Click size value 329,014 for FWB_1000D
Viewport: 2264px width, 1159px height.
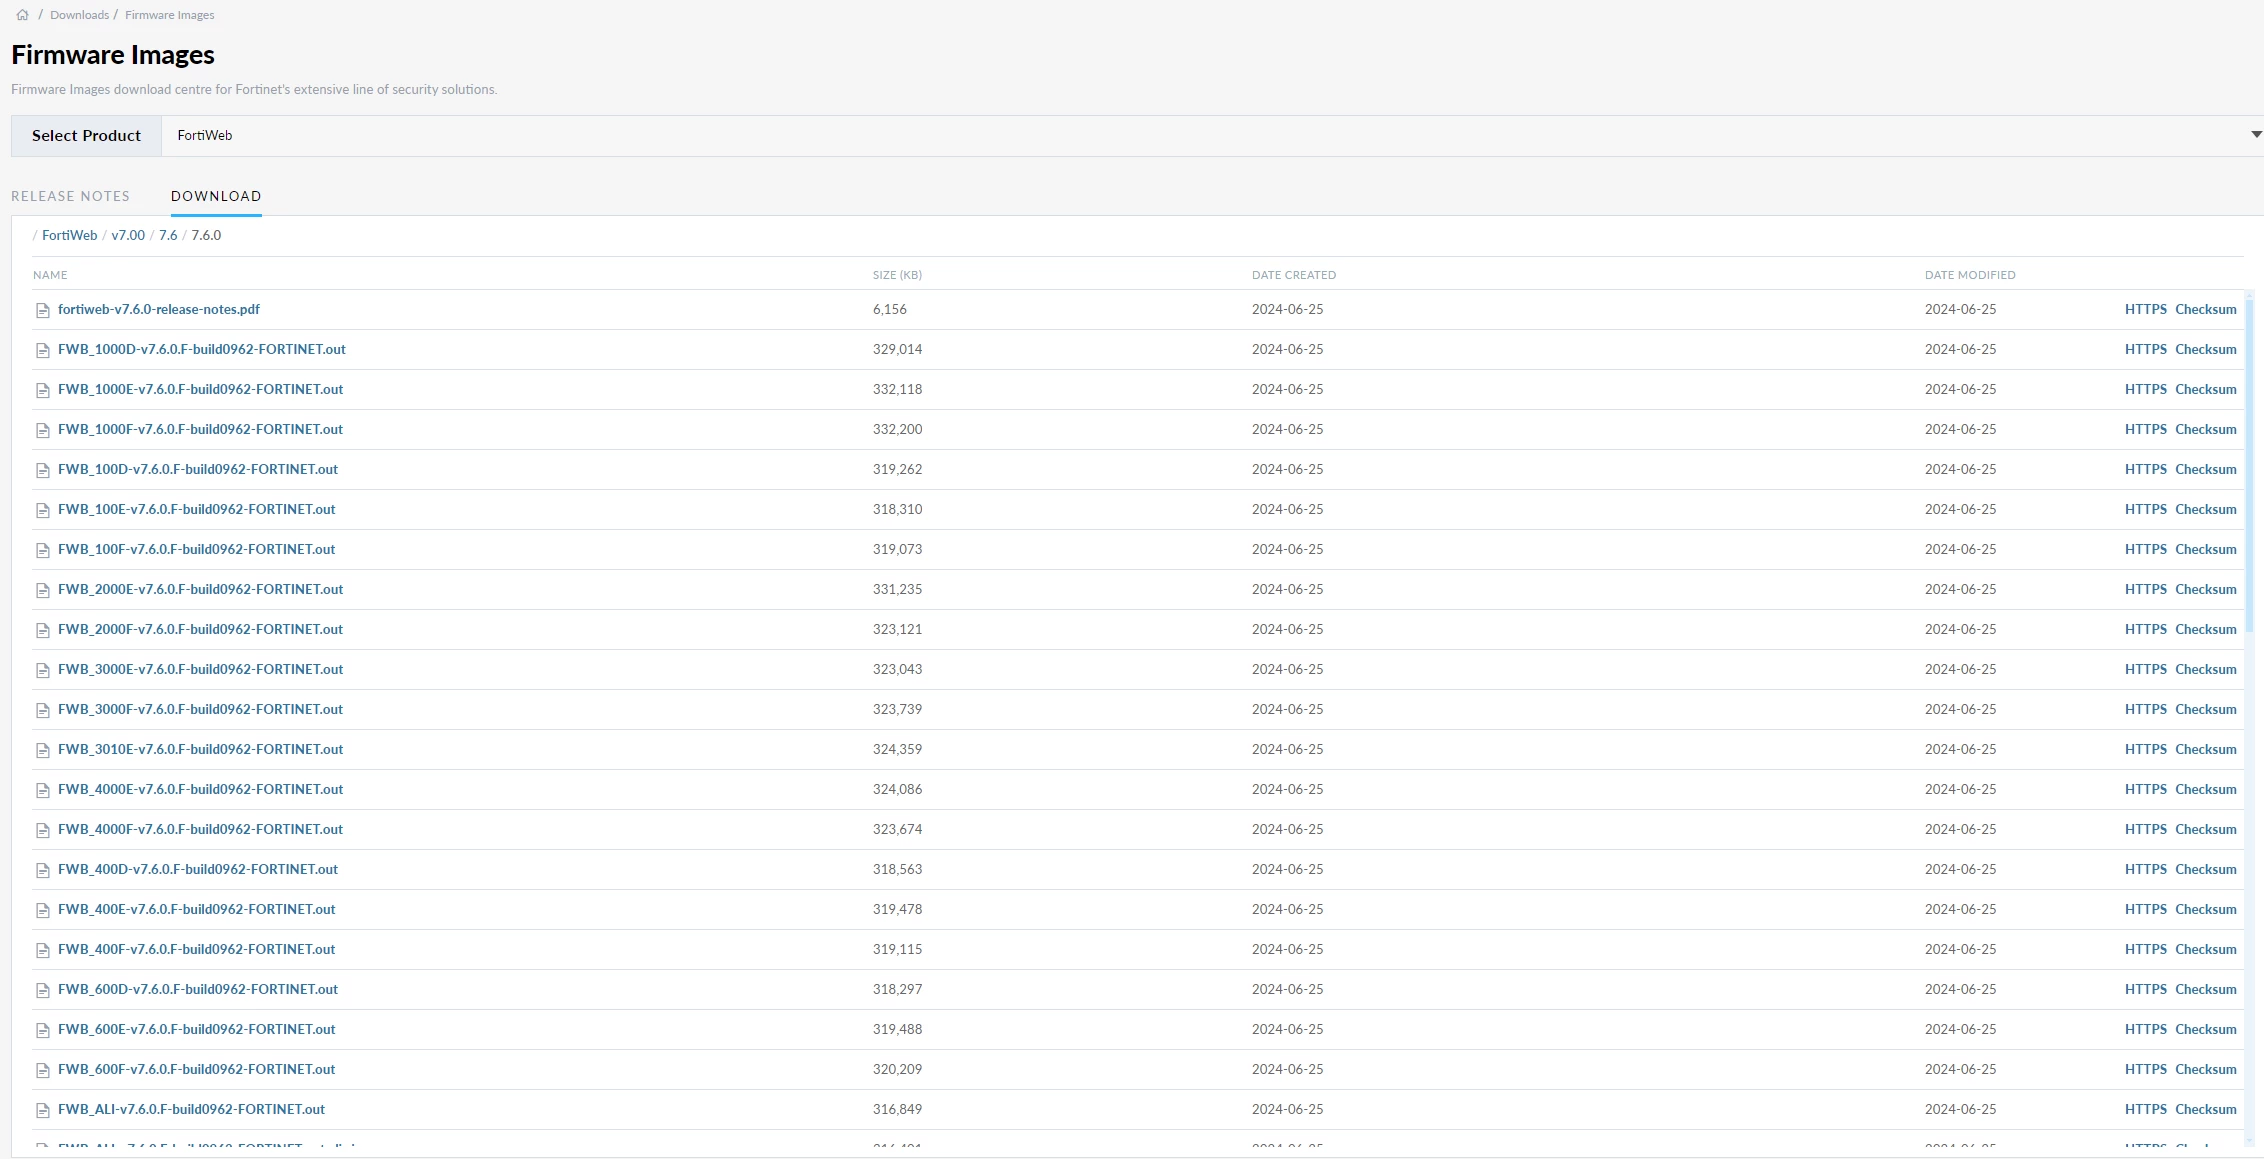tap(897, 349)
